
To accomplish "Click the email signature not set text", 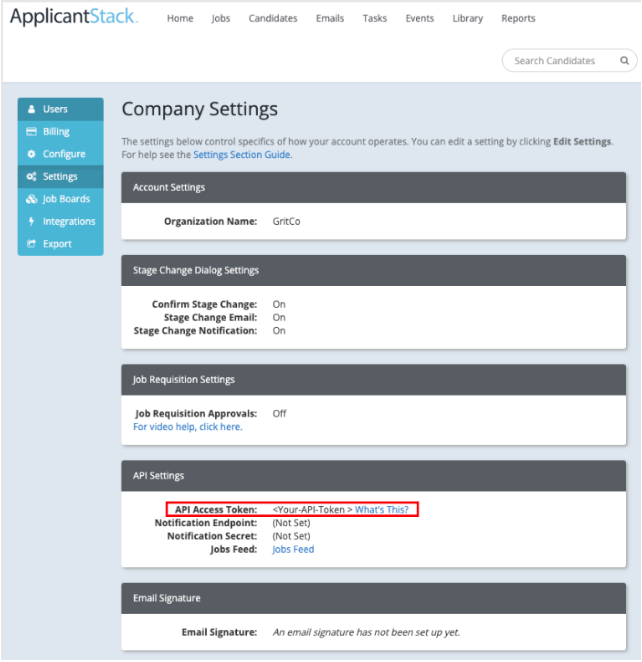I will [x=366, y=632].
